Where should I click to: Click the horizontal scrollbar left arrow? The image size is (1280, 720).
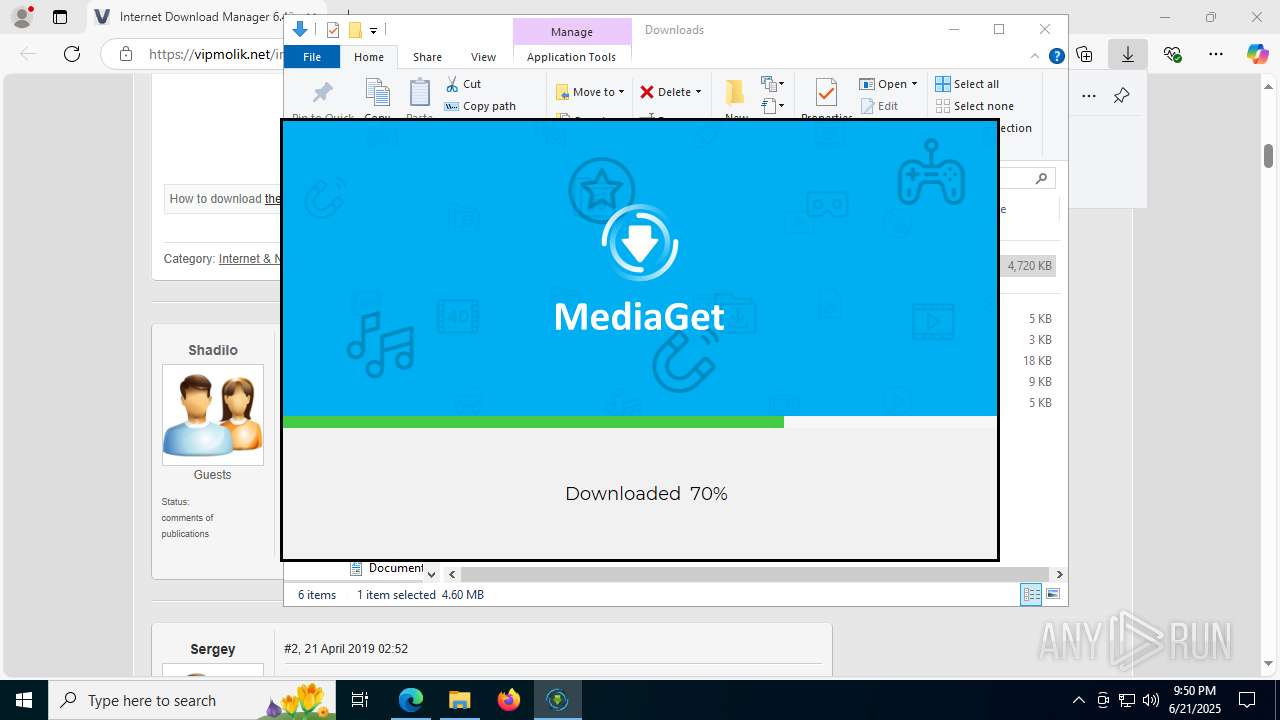(x=452, y=574)
